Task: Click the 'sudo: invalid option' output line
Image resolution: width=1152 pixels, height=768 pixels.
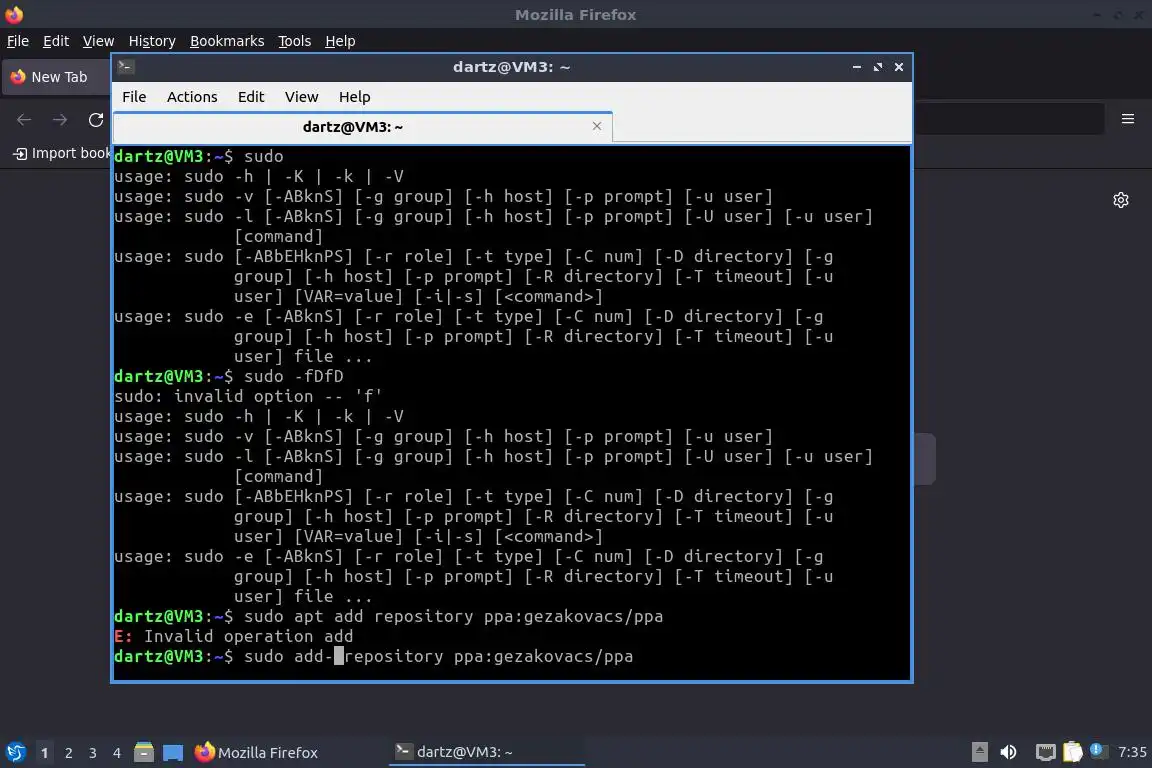Action: click(x=248, y=397)
